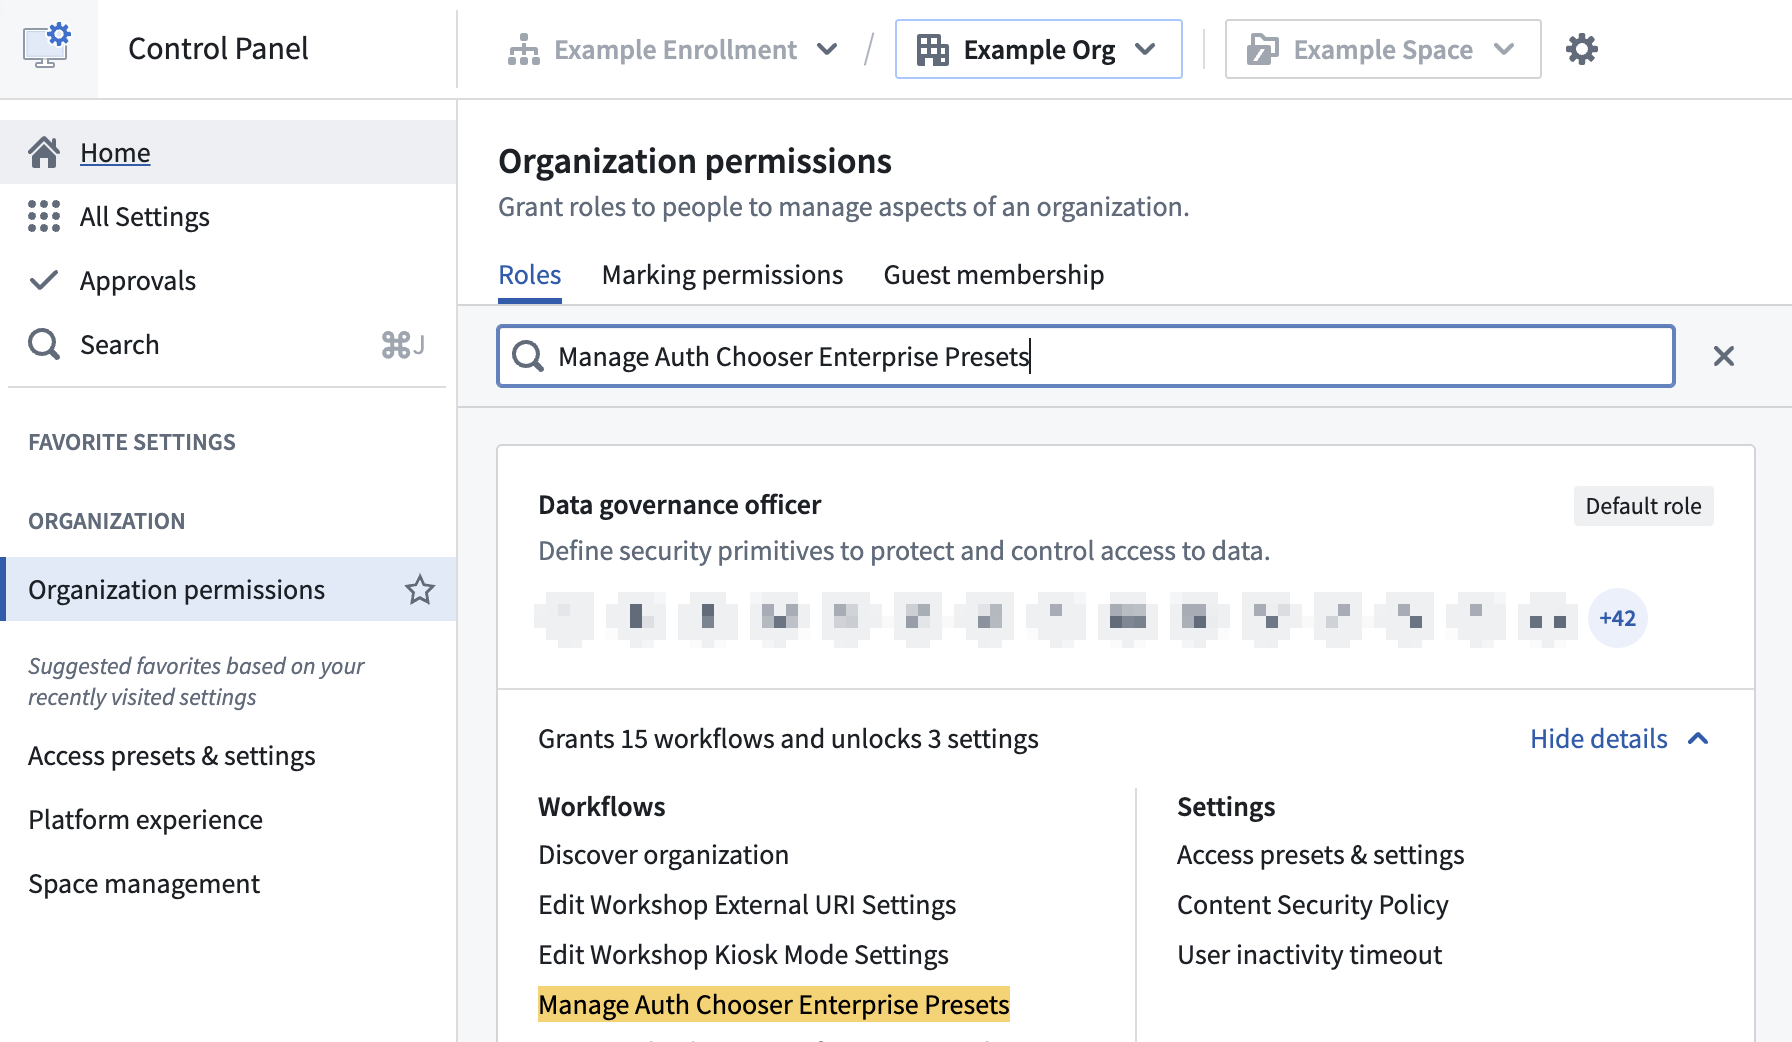
Task: Toggle the favorite star on Organization permissions
Action: point(420,590)
